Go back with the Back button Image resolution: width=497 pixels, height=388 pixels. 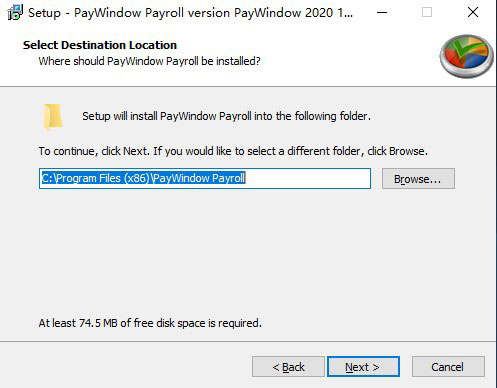pyautogui.click(x=288, y=367)
